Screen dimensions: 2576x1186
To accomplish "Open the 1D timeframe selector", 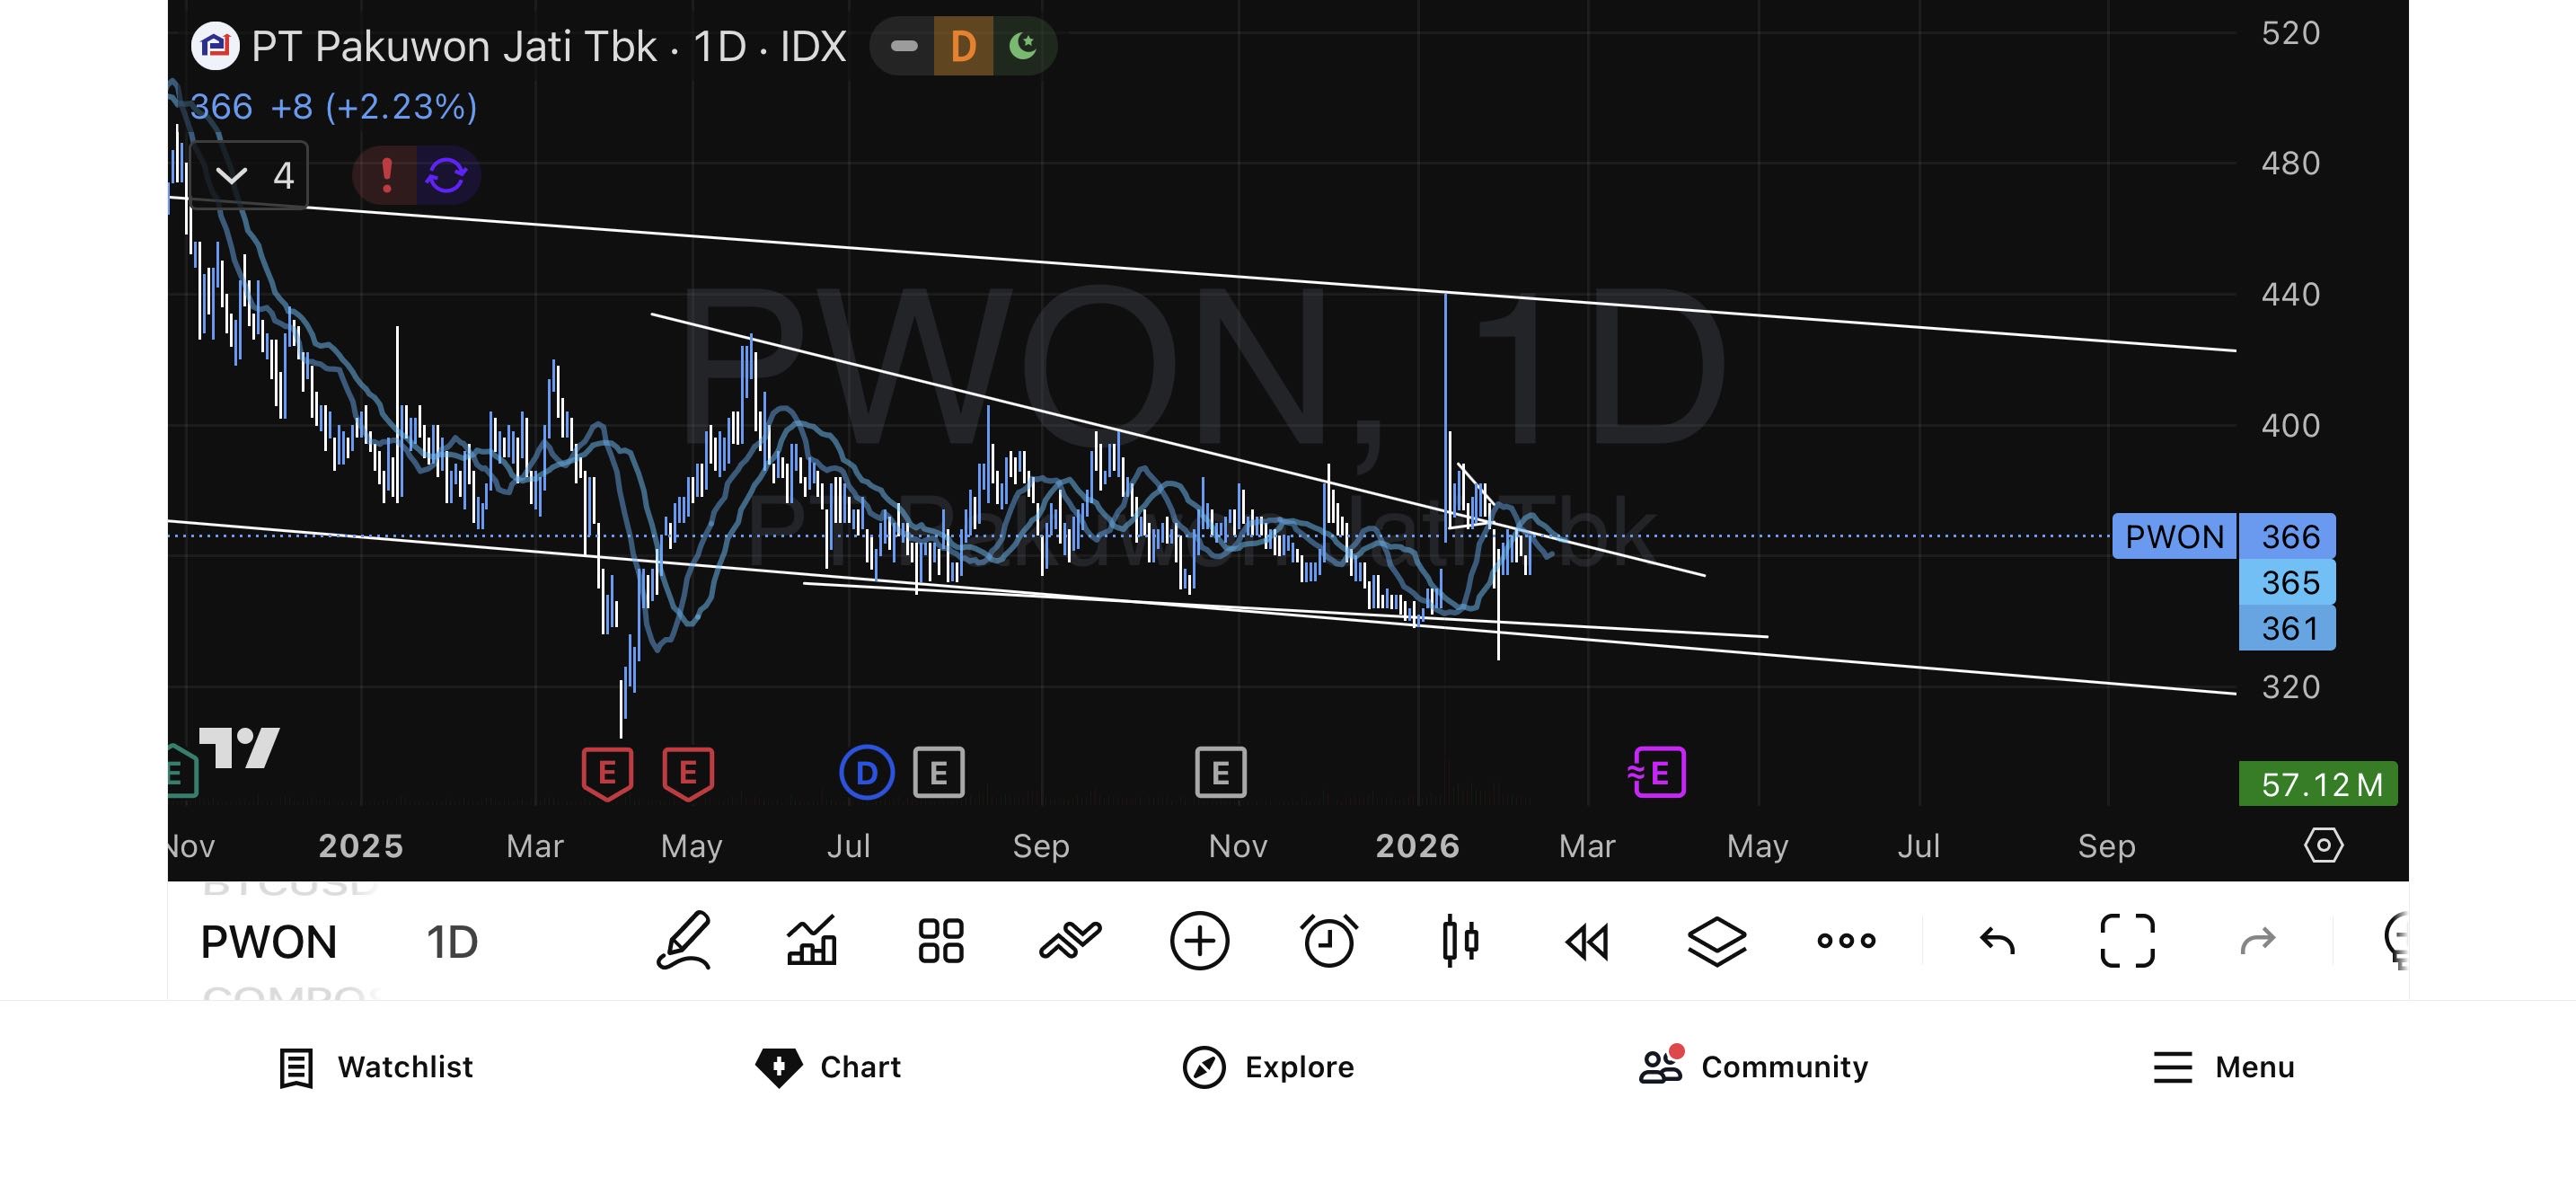I will (x=452, y=942).
